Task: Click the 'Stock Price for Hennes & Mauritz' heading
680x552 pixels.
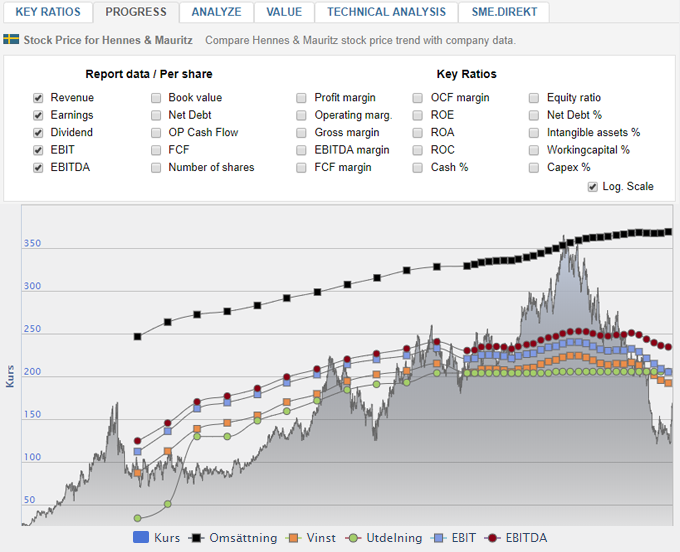Action: (x=108, y=40)
